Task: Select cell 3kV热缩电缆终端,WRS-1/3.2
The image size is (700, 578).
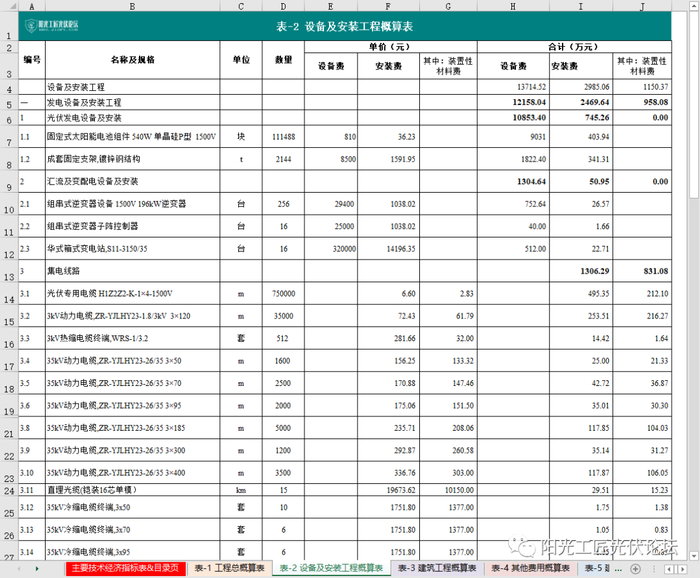Action: pos(132,338)
